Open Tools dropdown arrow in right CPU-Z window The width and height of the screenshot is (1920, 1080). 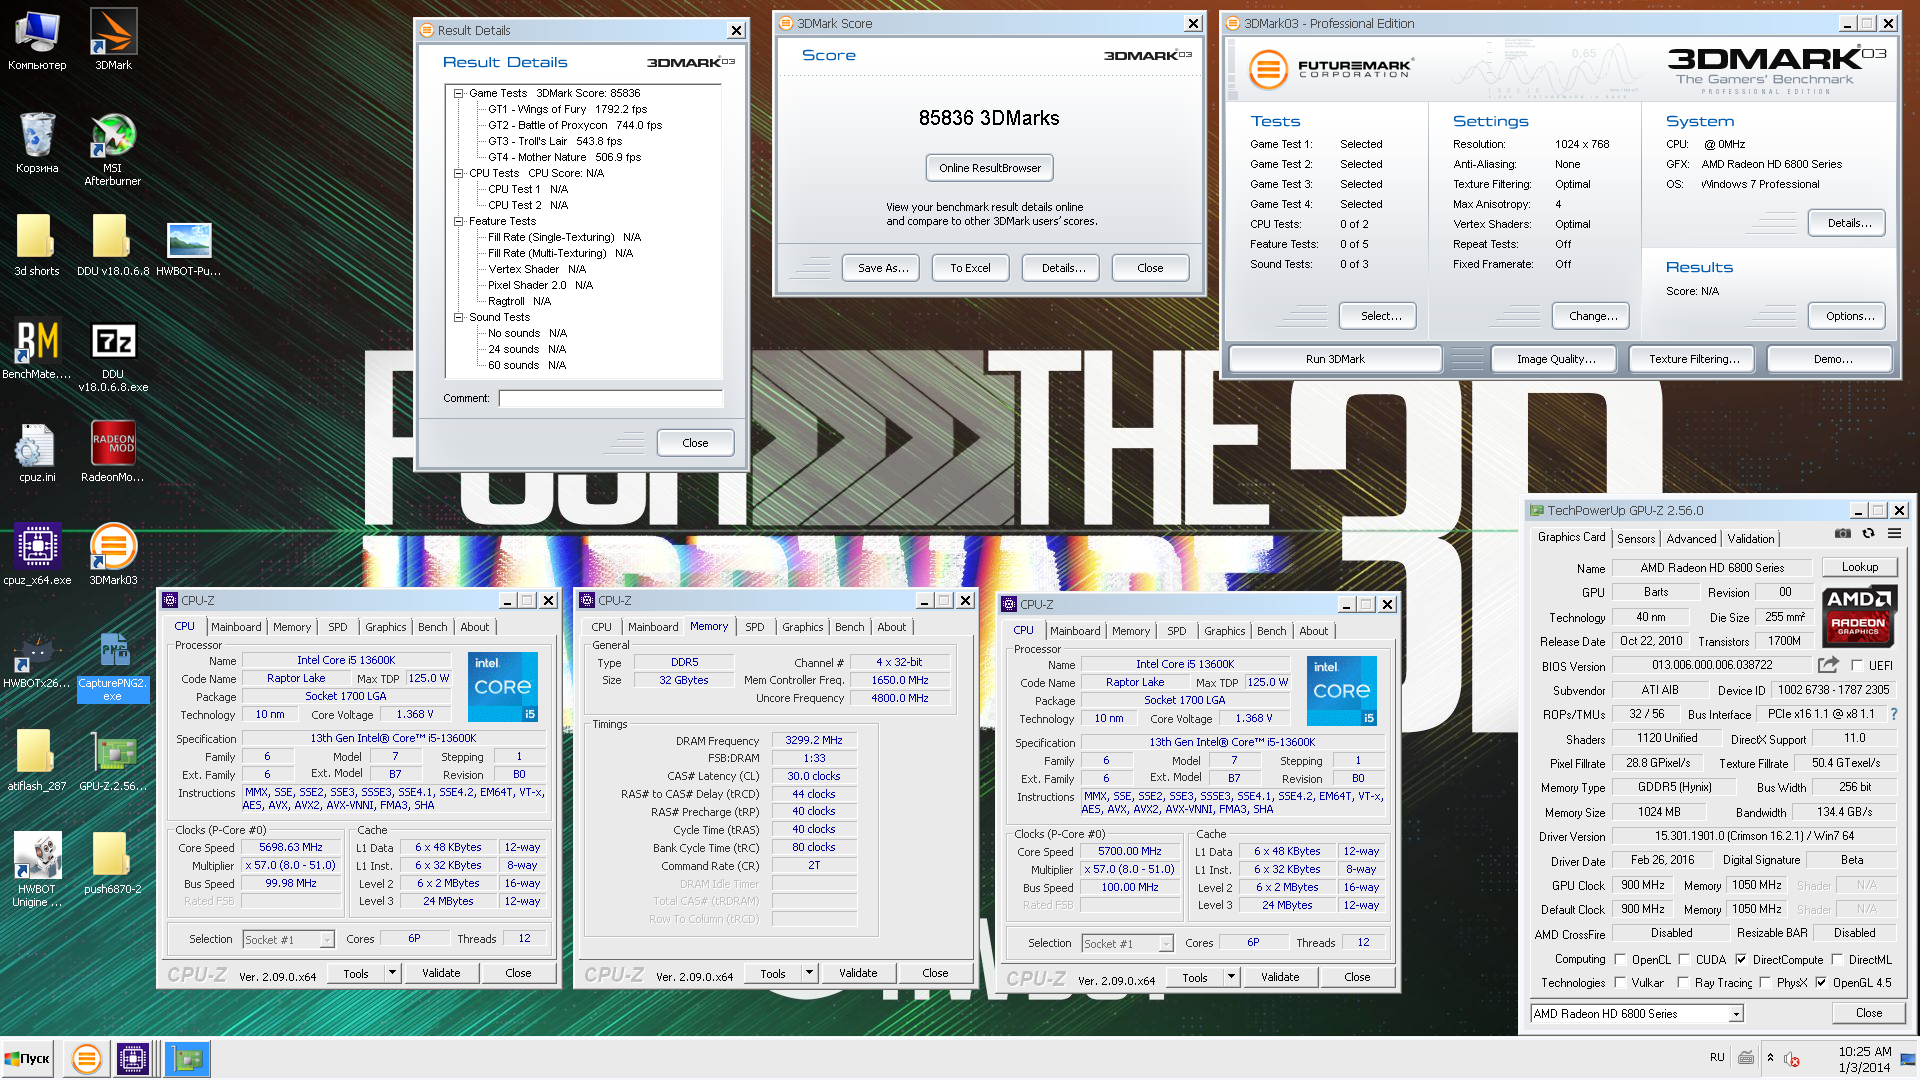pyautogui.click(x=1231, y=977)
